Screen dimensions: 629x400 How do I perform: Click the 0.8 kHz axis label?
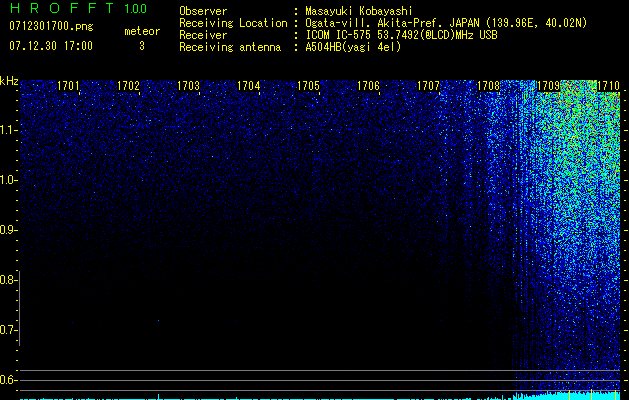[7, 280]
